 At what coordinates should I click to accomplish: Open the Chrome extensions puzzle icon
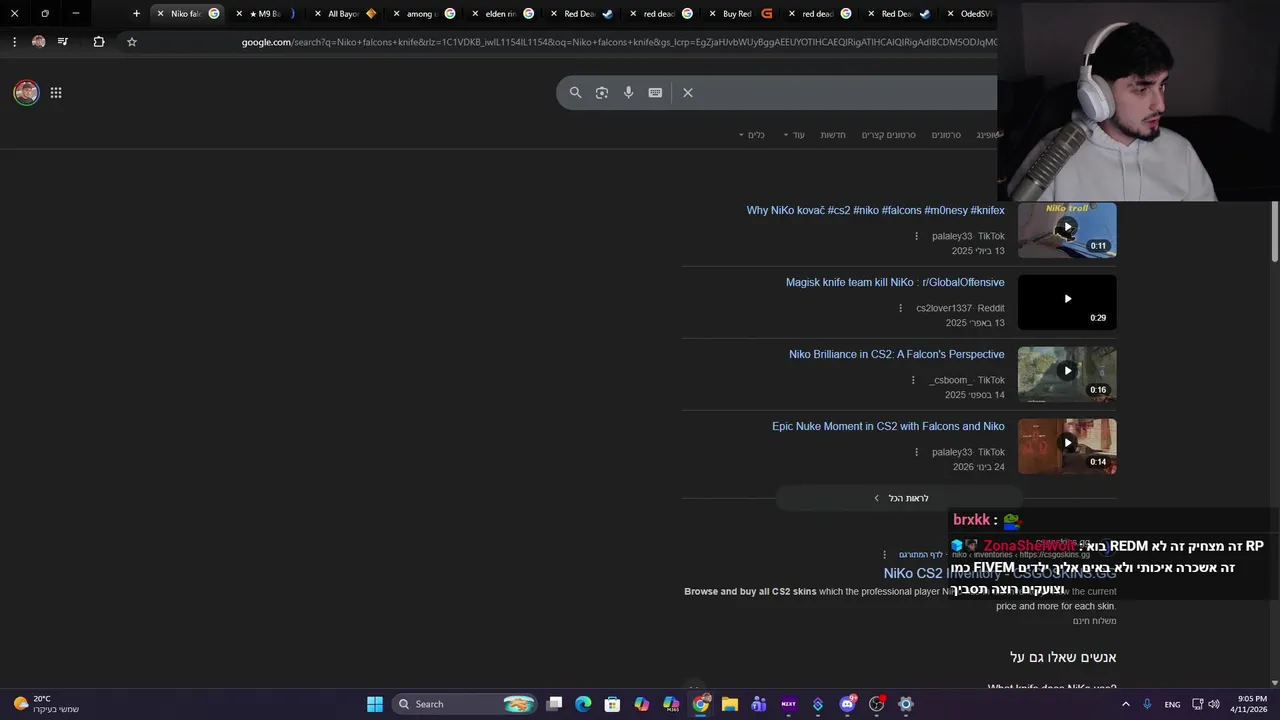[x=99, y=42]
